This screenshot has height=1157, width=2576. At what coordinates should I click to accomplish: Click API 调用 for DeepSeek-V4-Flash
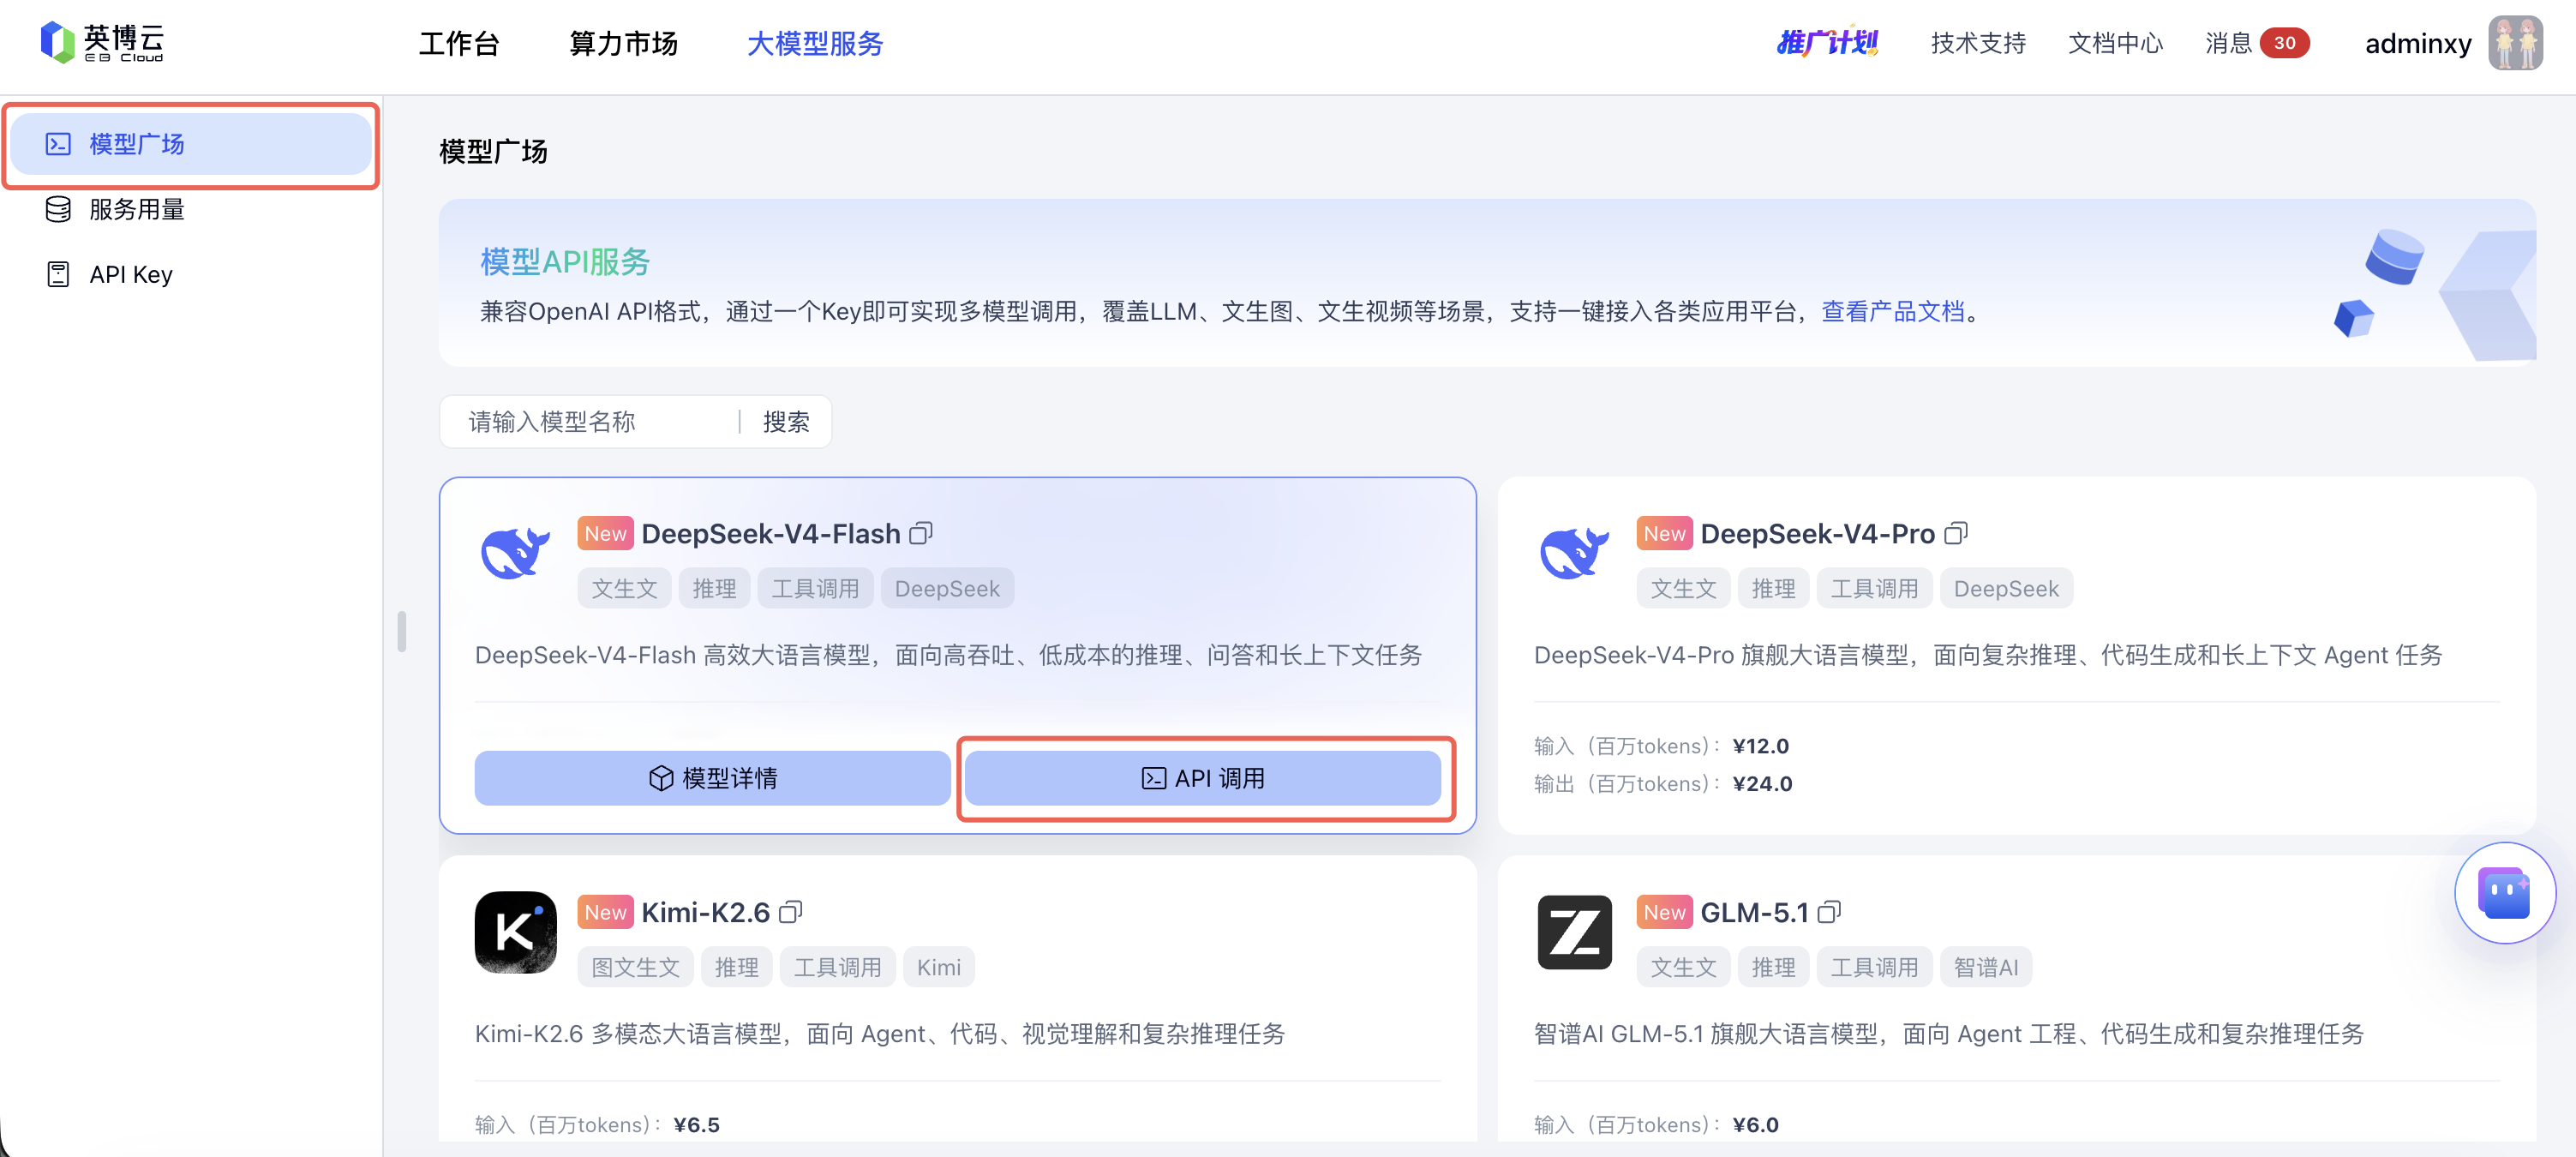pos(1202,778)
